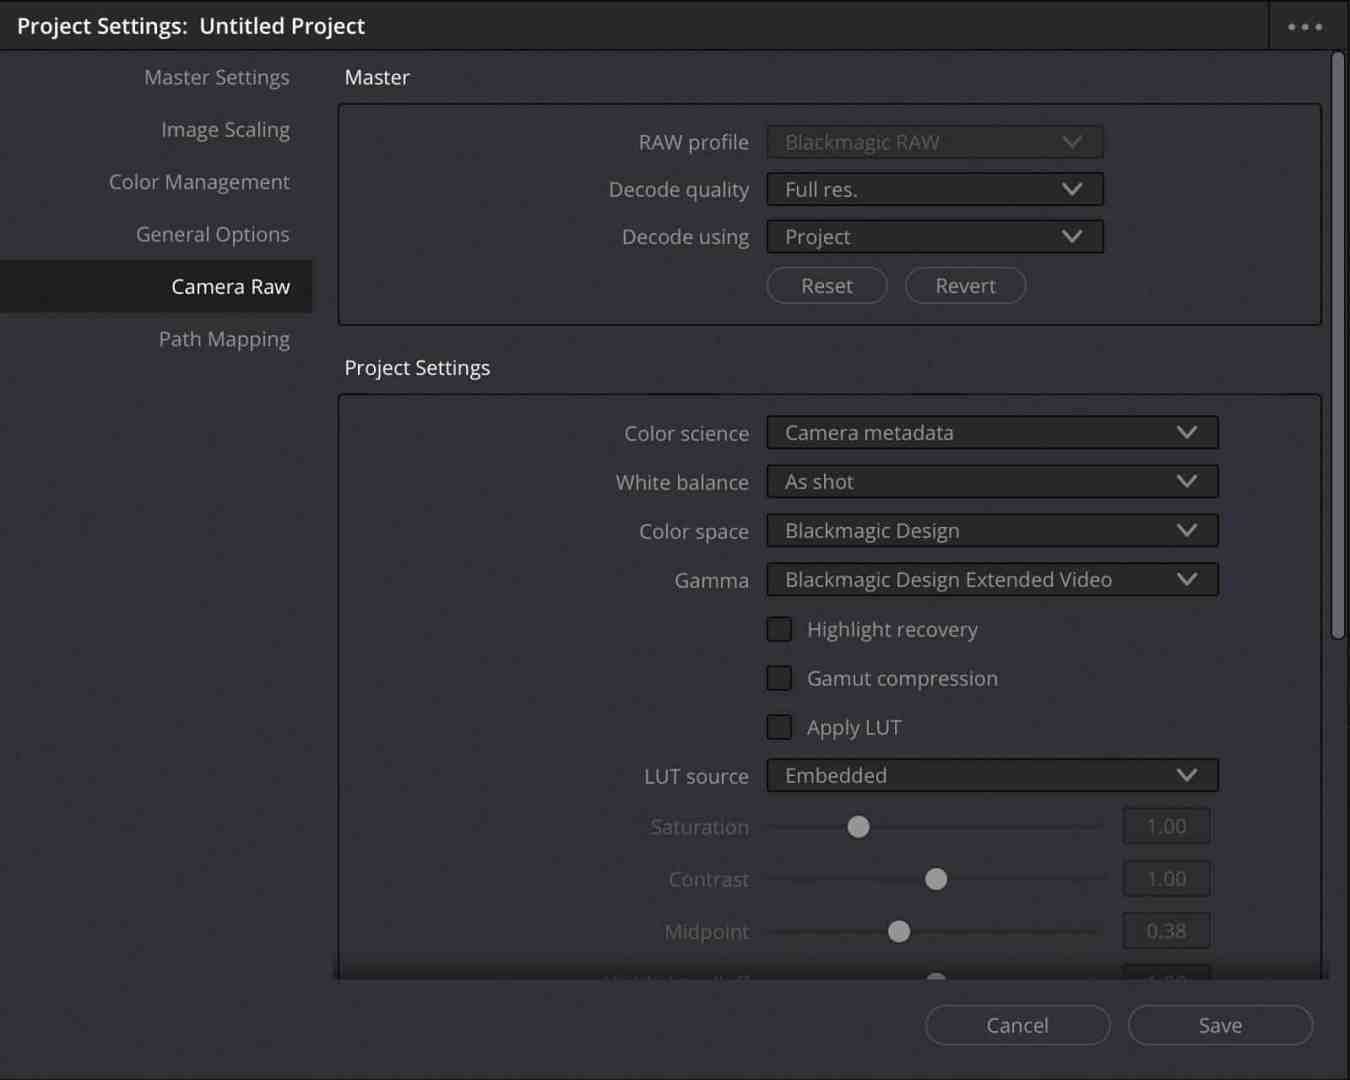This screenshot has width=1350, height=1080.
Task: Open the Decode quality dropdown
Action: click(933, 189)
